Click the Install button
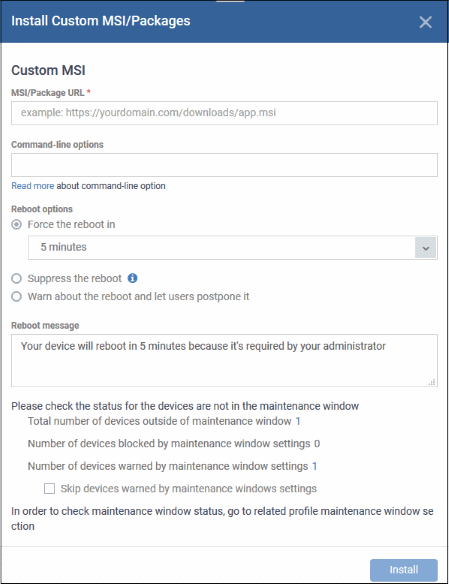 click(404, 570)
